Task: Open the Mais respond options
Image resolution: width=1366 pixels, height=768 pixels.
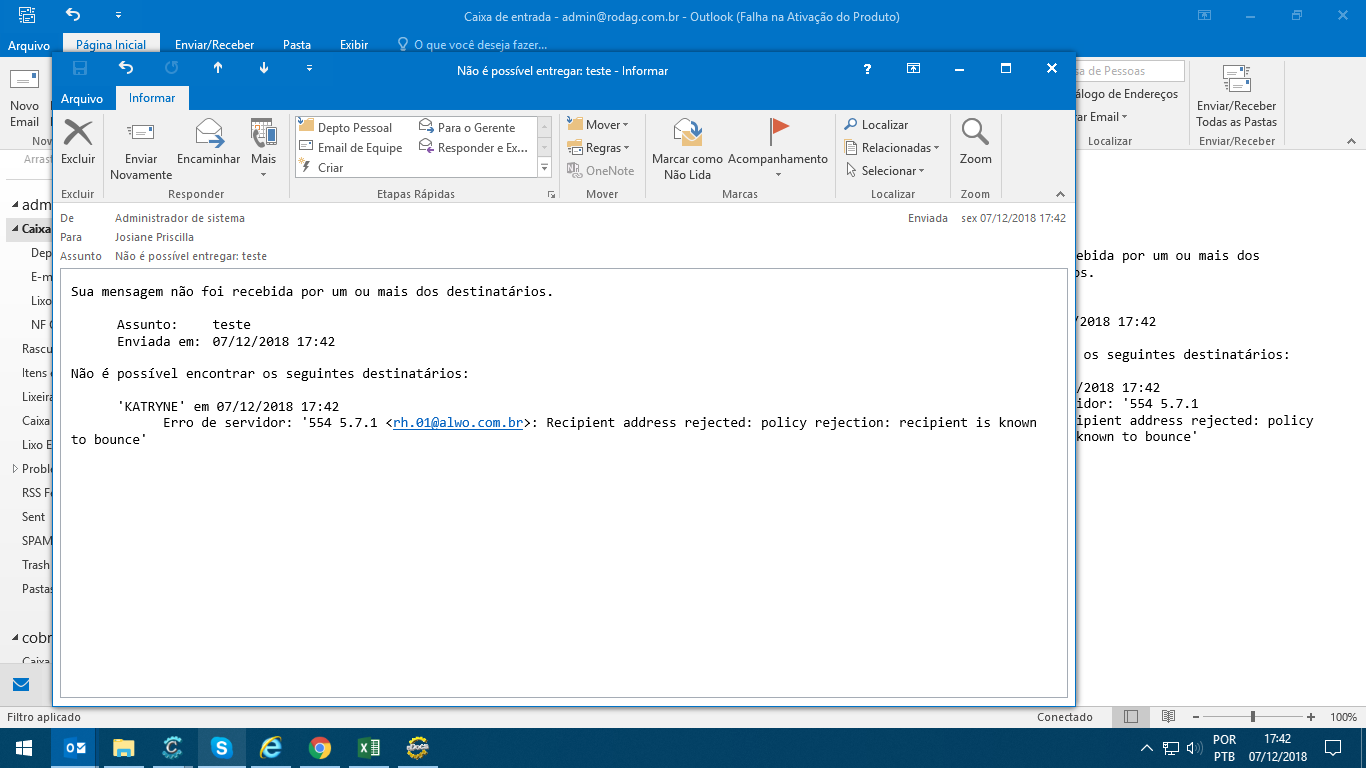Action: tap(264, 149)
